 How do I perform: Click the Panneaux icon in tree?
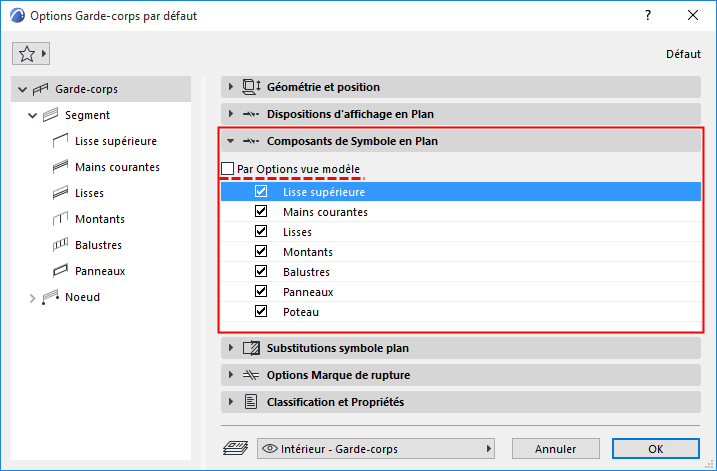click(x=58, y=271)
